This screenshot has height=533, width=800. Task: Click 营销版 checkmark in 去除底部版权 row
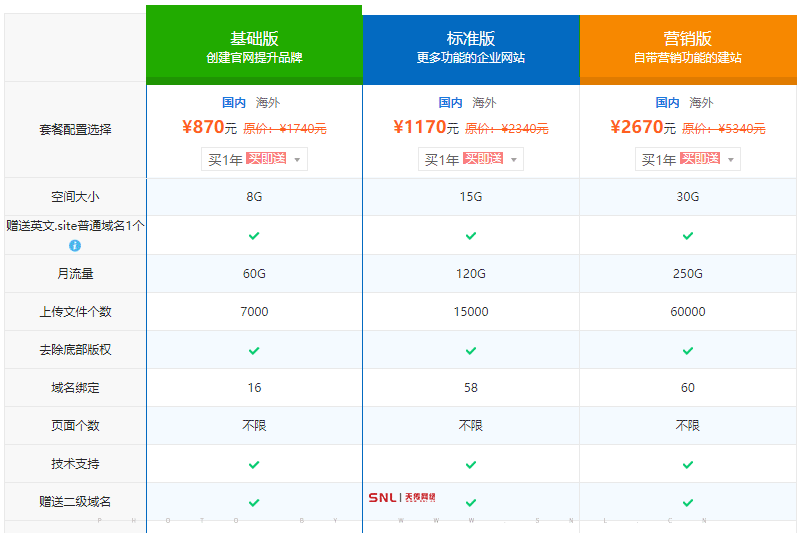tap(688, 350)
